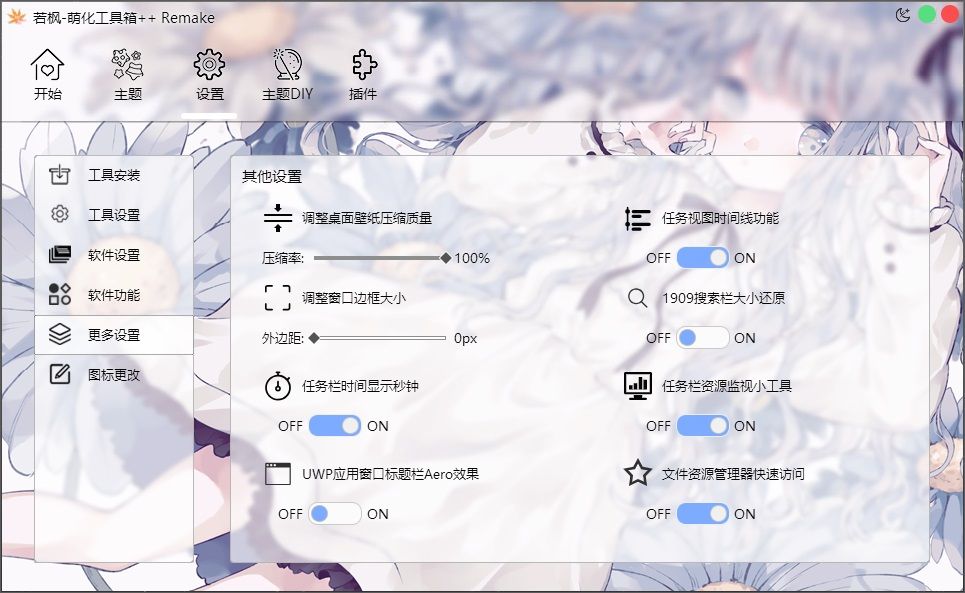Toggle 1909搜索栏大小还原 switch

pyautogui.click(x=703, y=338)
